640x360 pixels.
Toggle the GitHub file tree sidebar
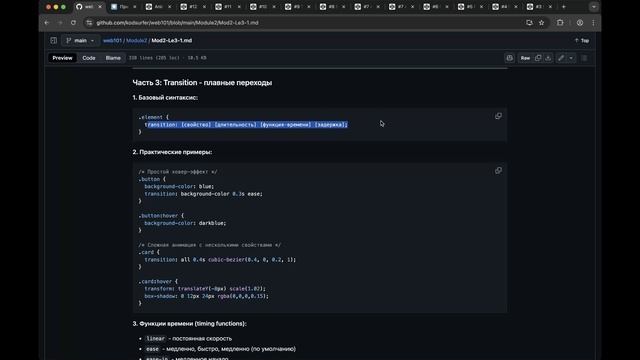[53, 40]
